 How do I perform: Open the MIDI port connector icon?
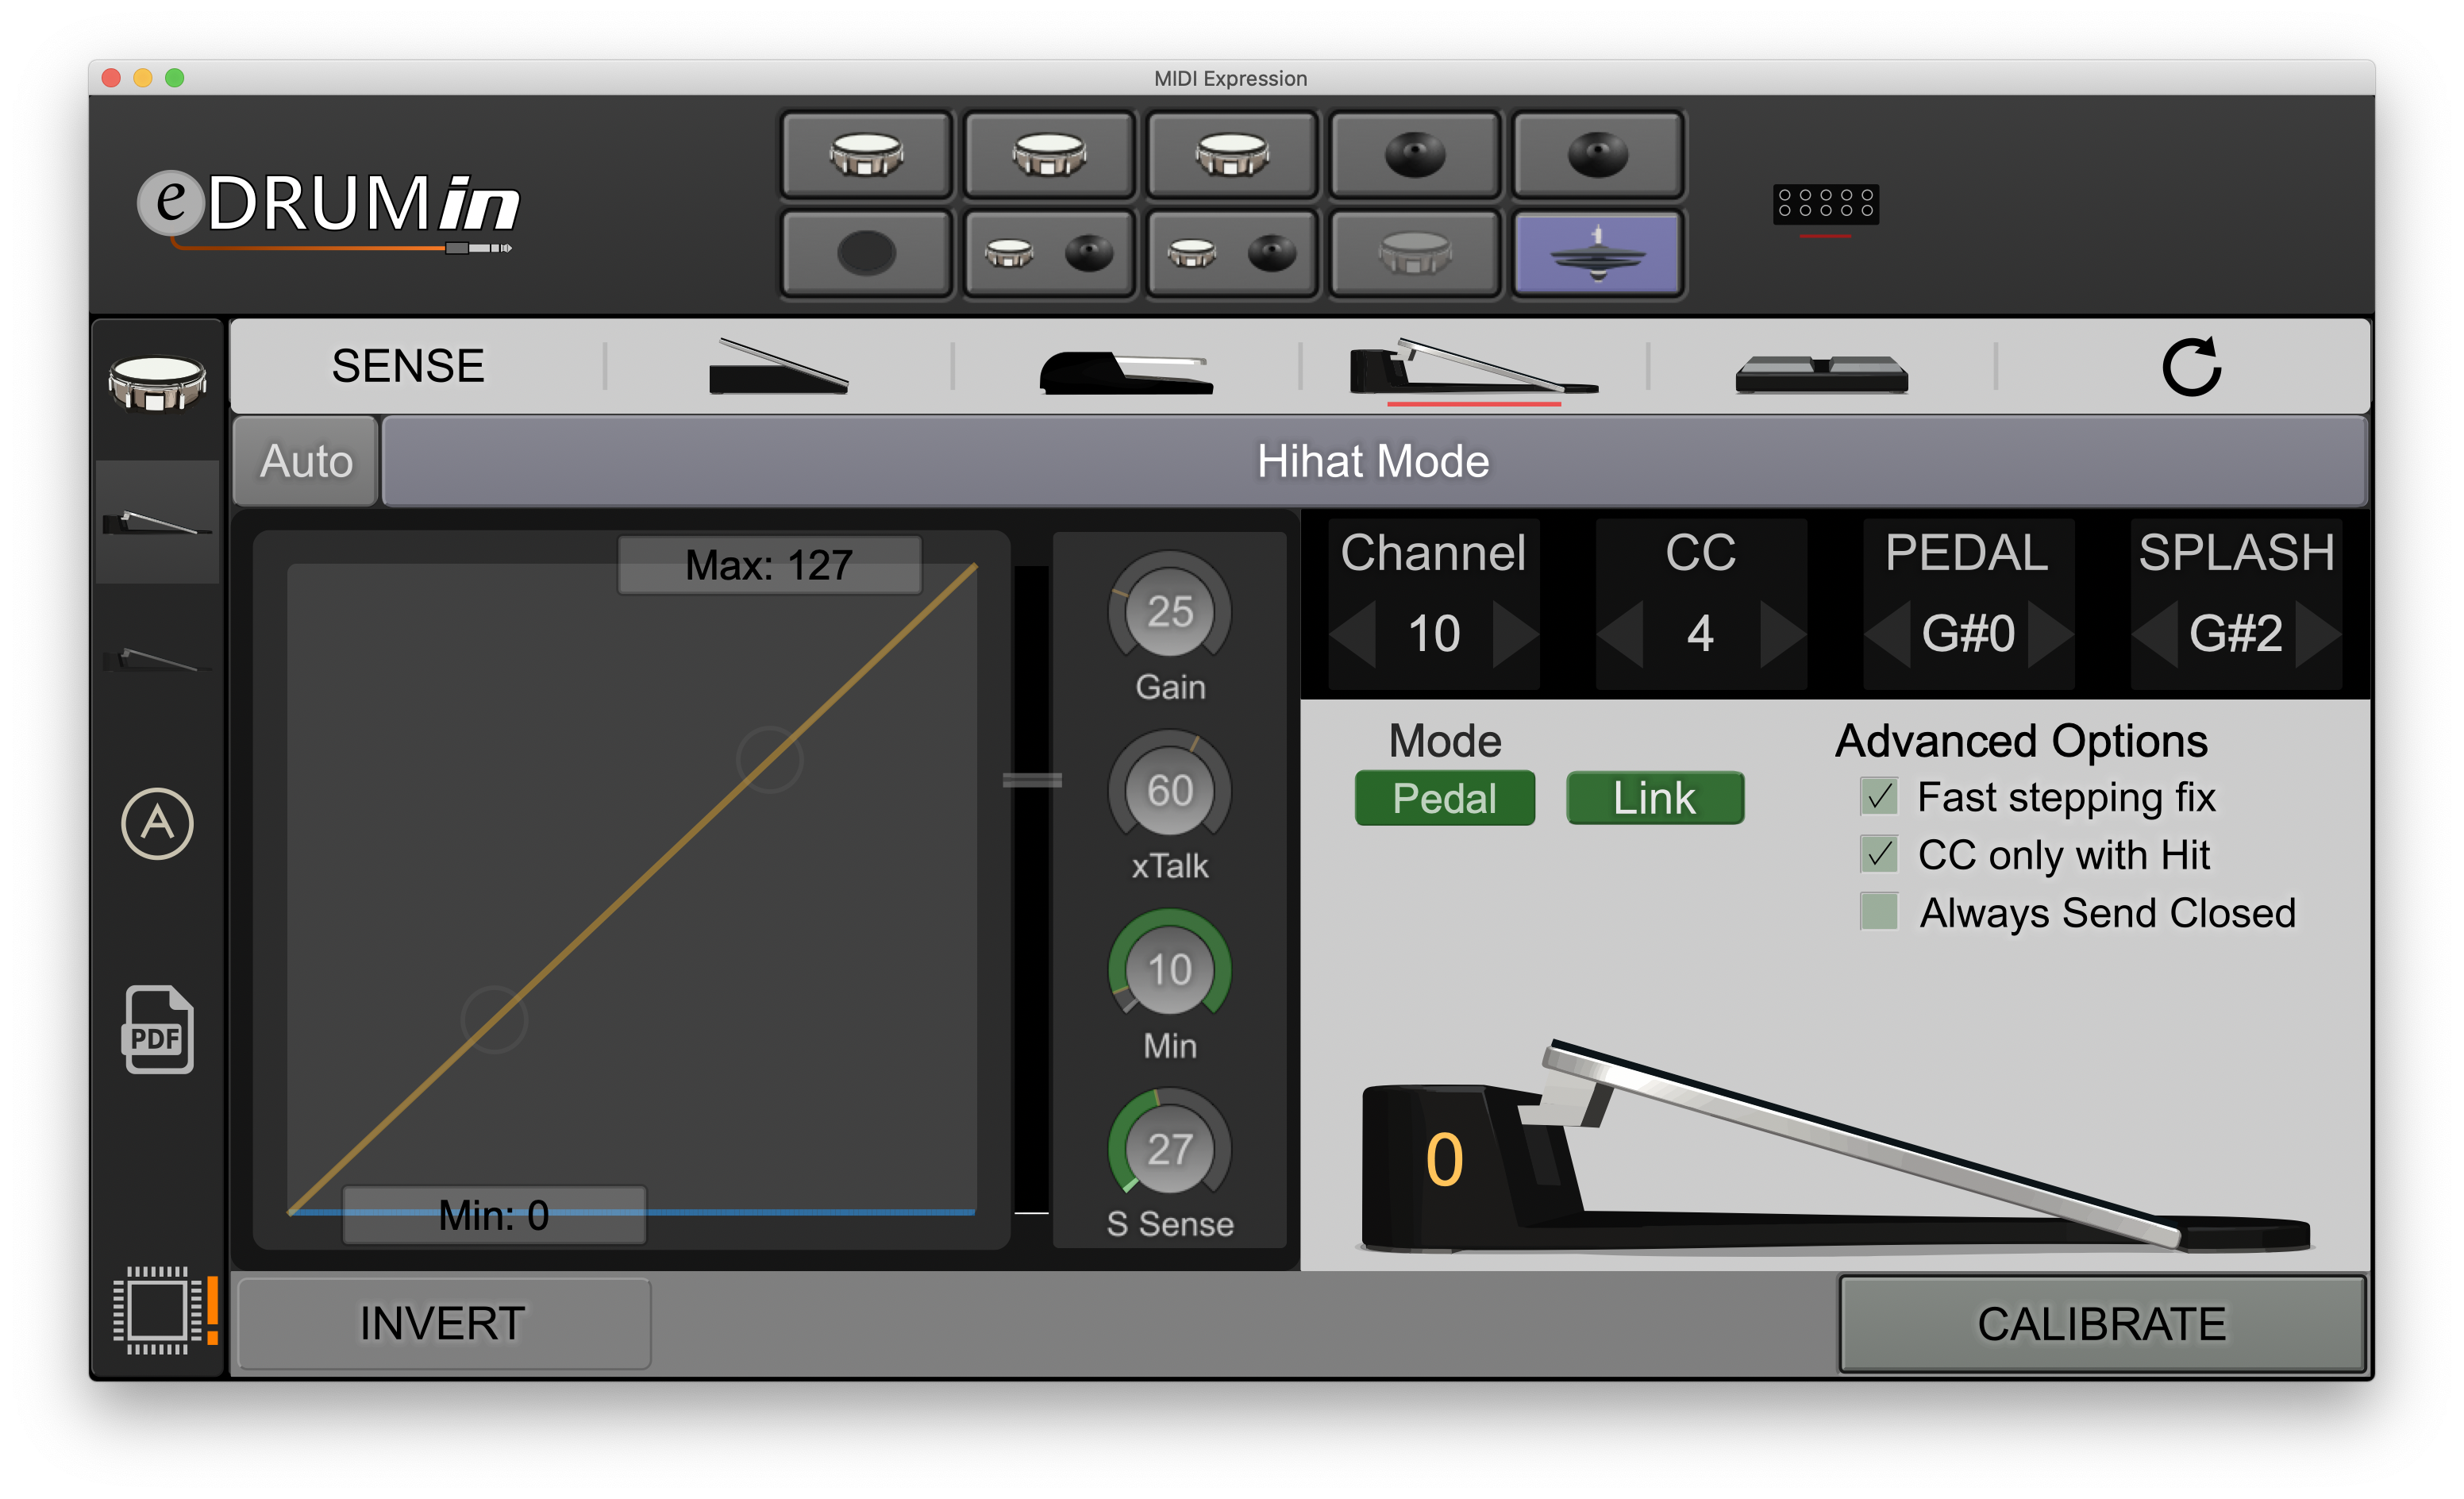[x=1825, y=204]
